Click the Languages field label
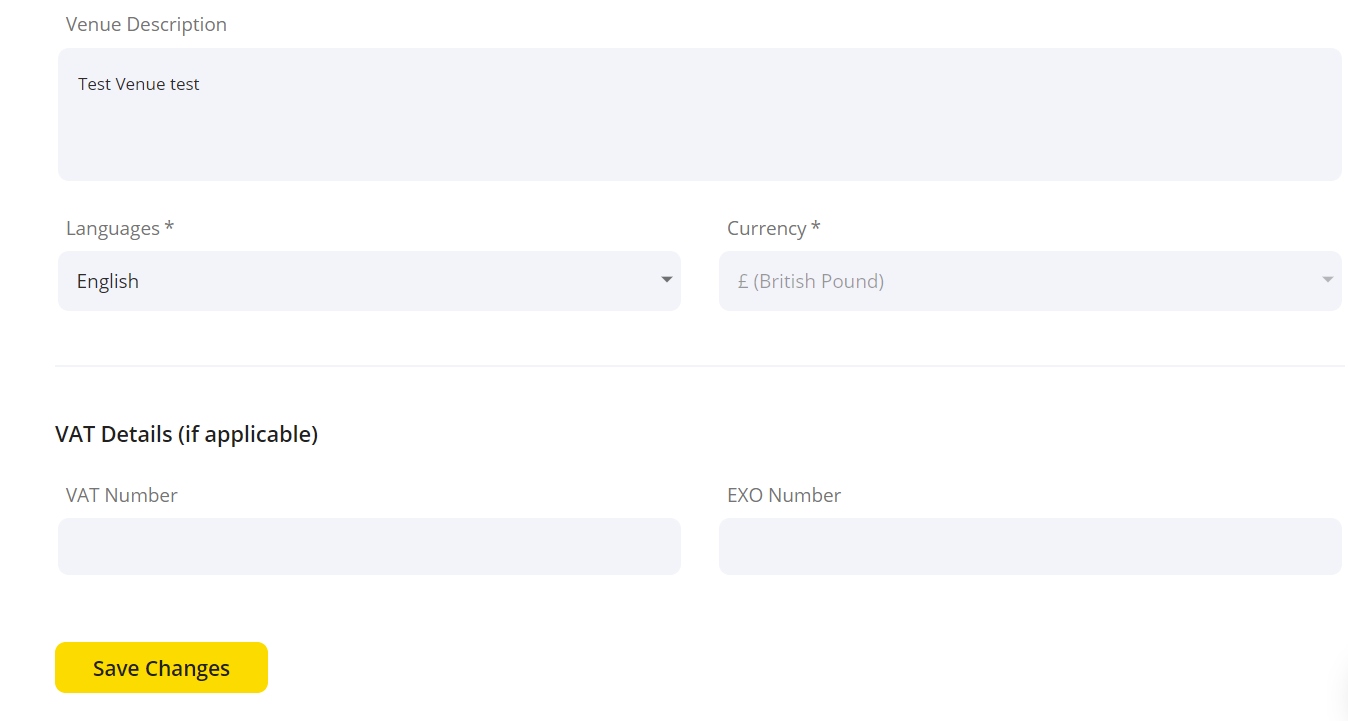The height and width of the screenshot is (721, 1348). click(113, 228)
